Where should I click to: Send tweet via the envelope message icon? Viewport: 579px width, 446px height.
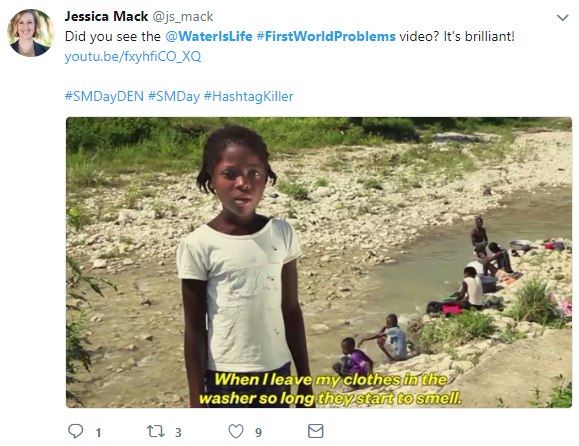coord(316,431)
